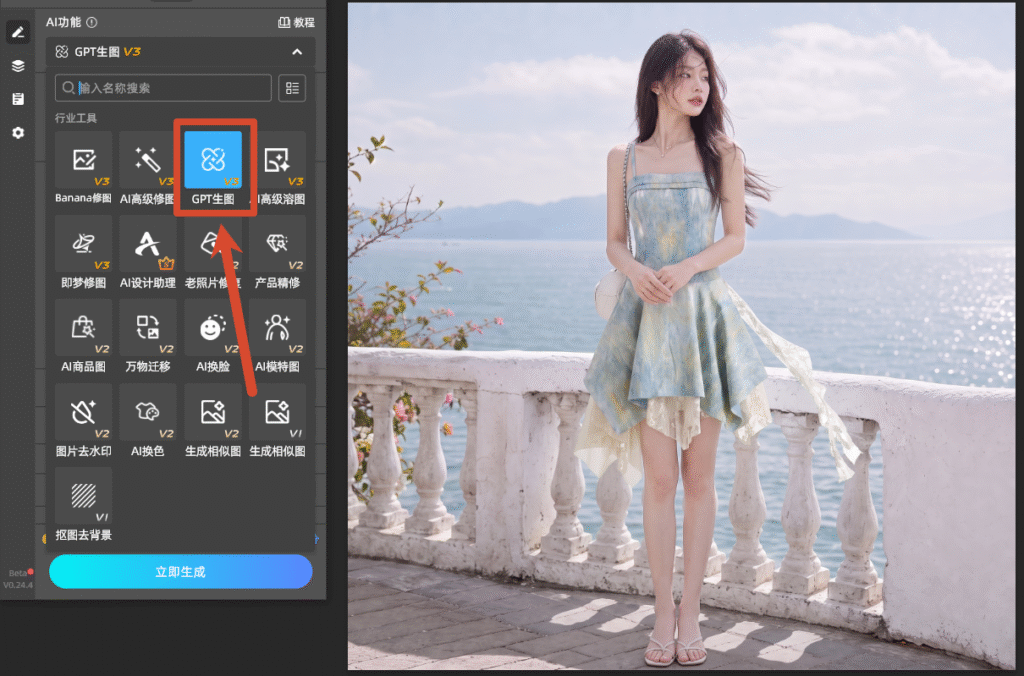Screen dimensions: 1024x676
Task: Open the settings gear in sidebar
Action: pos(18,133)
